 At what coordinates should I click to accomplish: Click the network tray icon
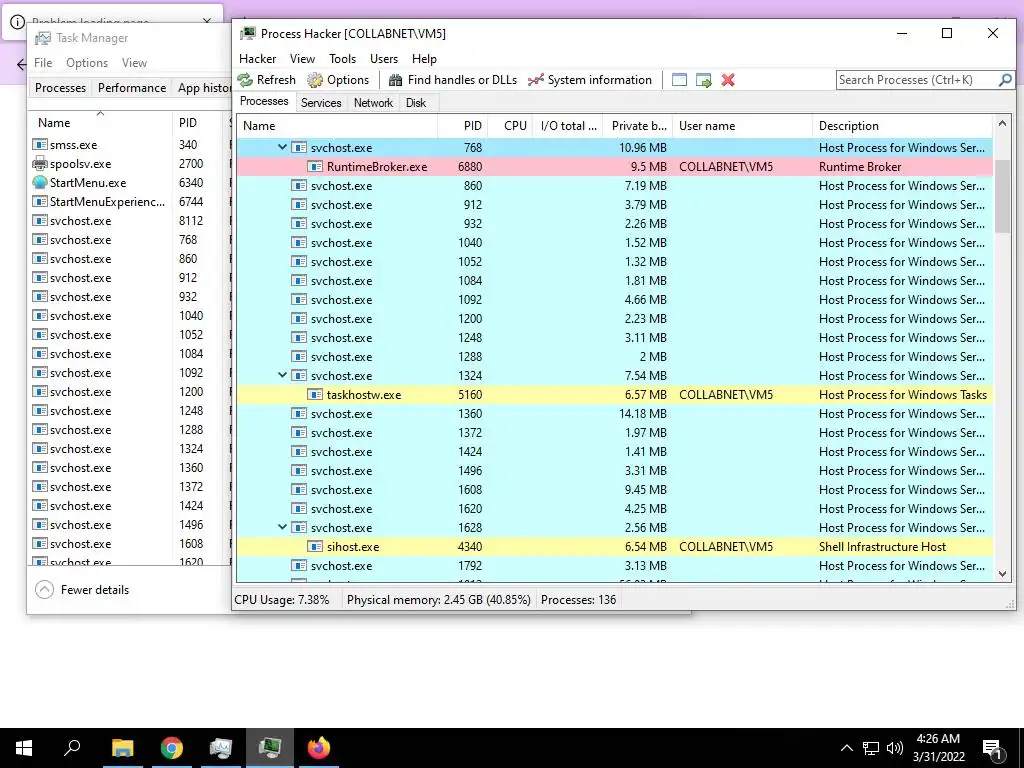tap(871, 748)
